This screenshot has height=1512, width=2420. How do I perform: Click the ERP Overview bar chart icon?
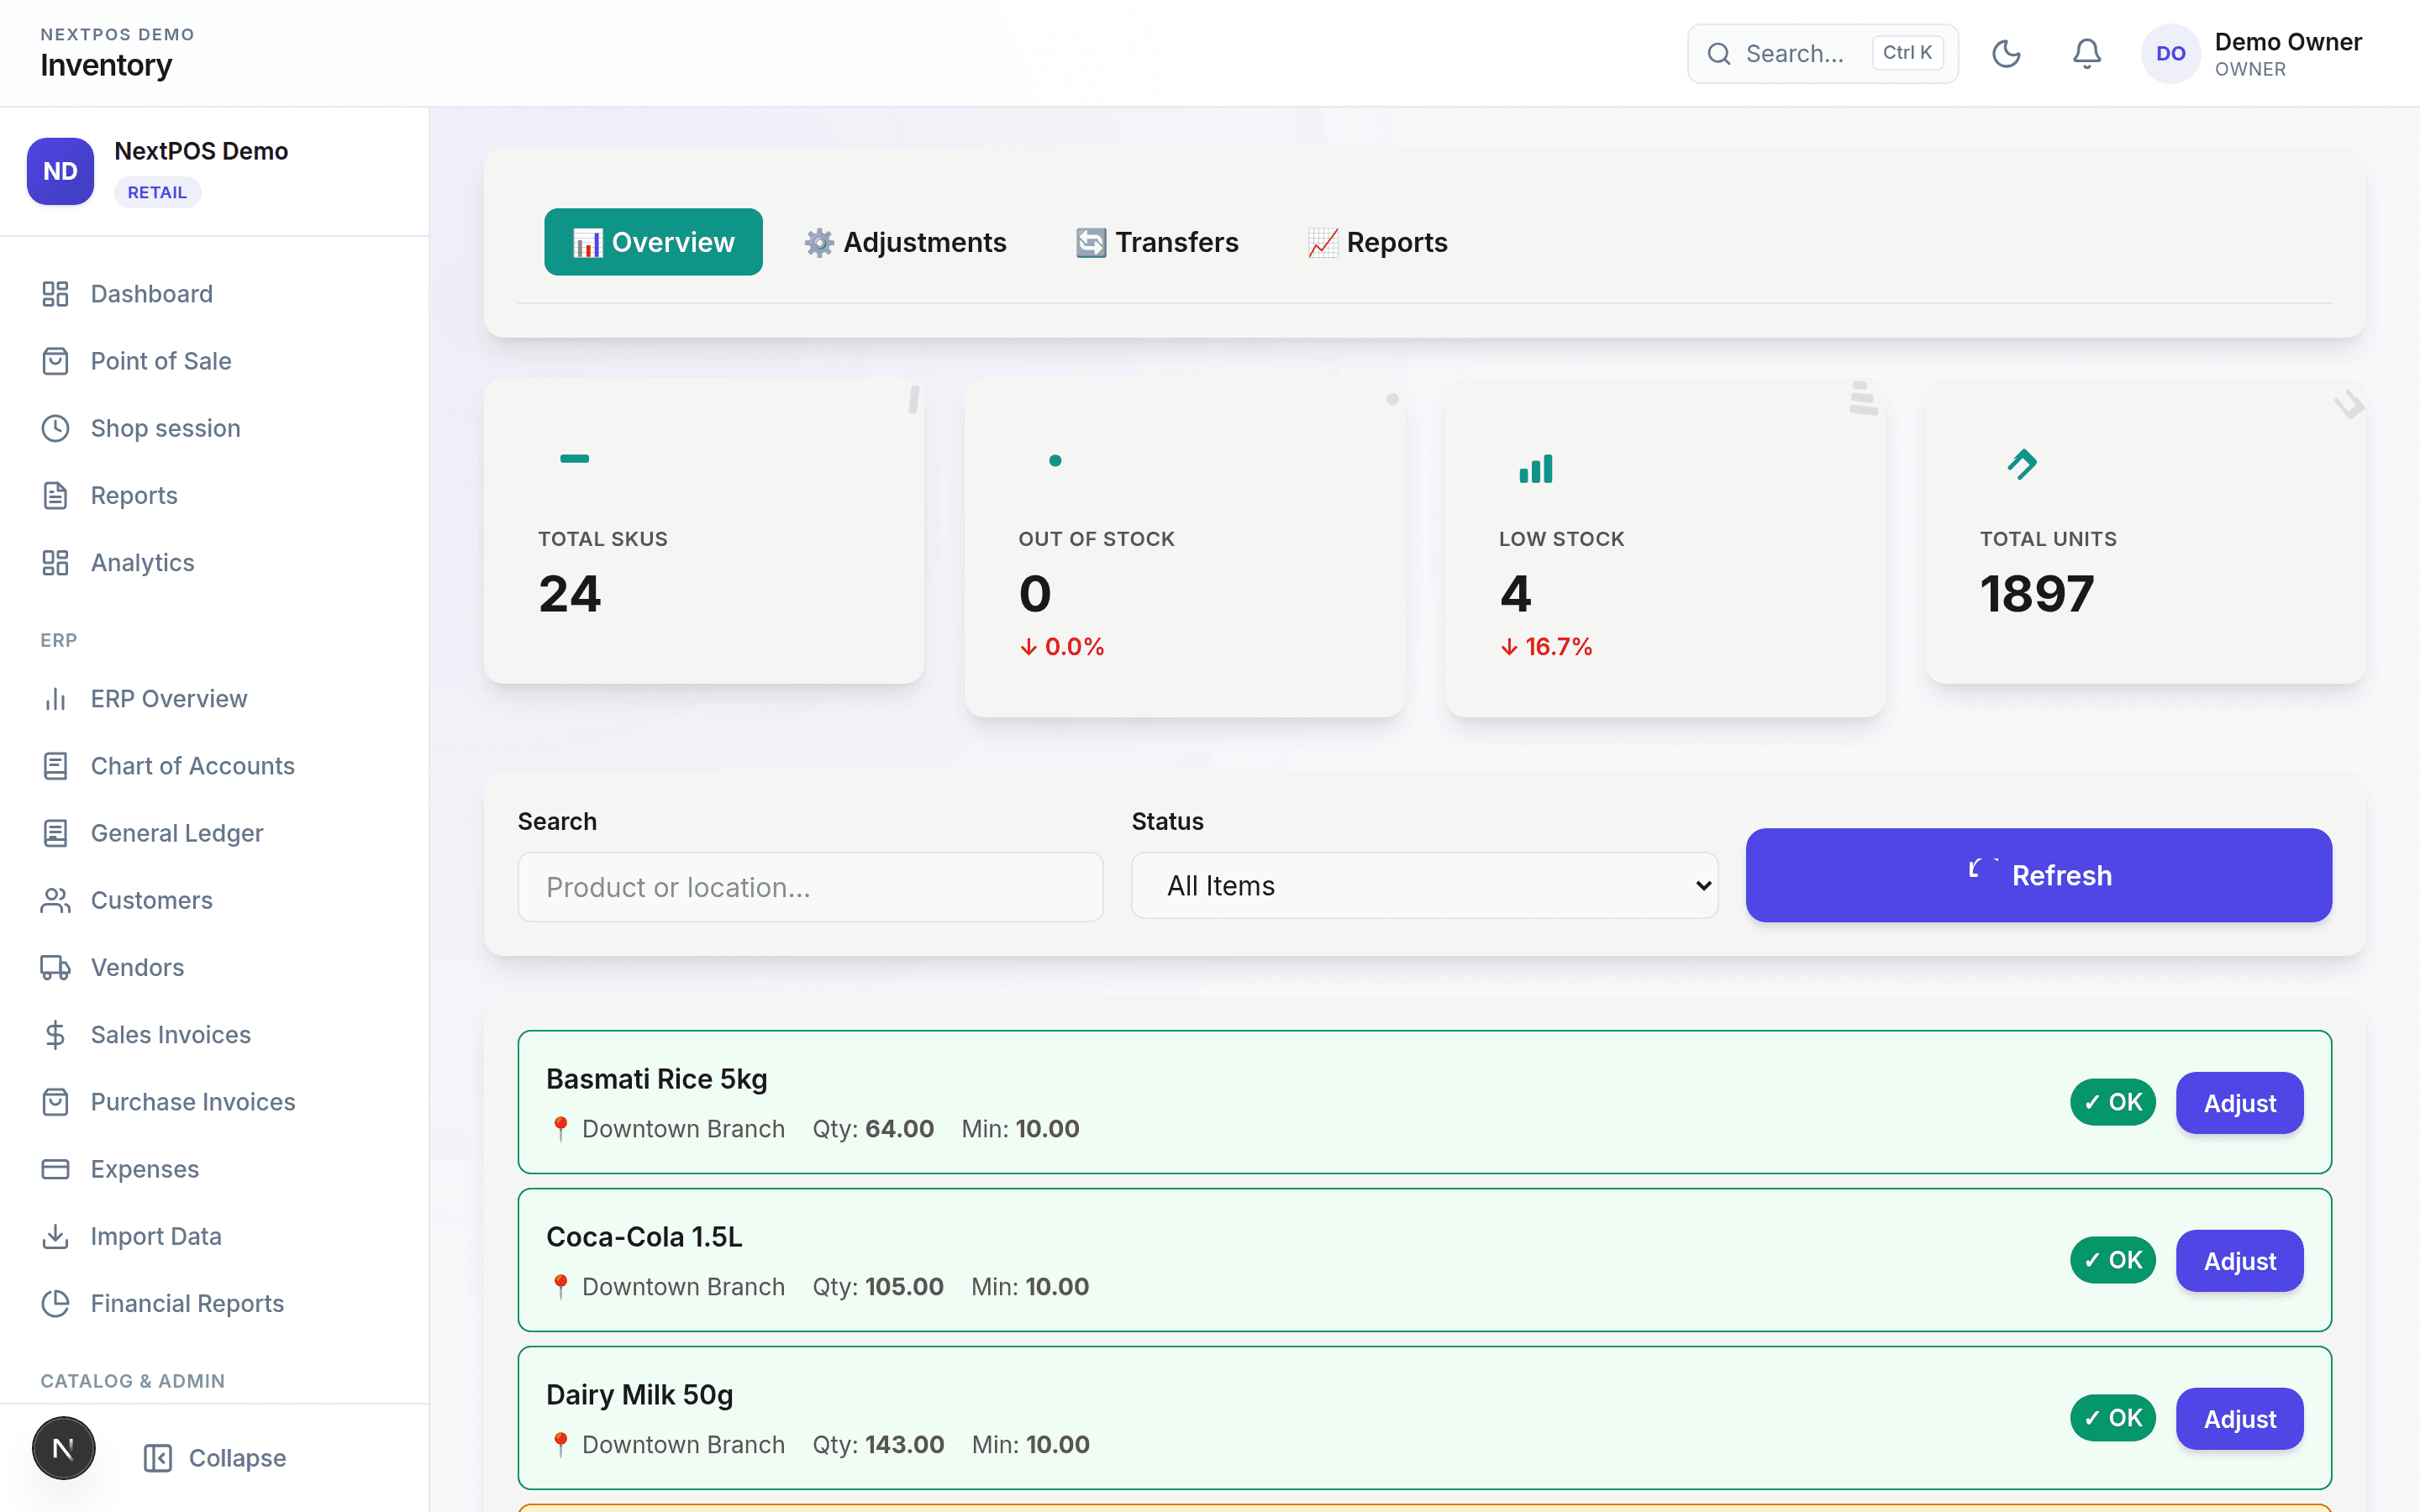pos(55,699)
